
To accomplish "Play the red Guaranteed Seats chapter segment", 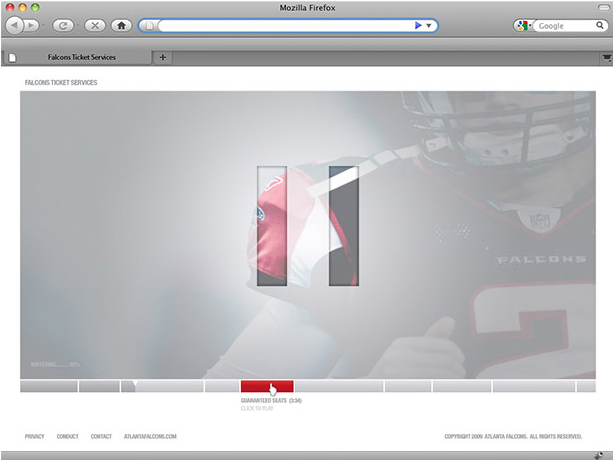I will pos(267,386).
